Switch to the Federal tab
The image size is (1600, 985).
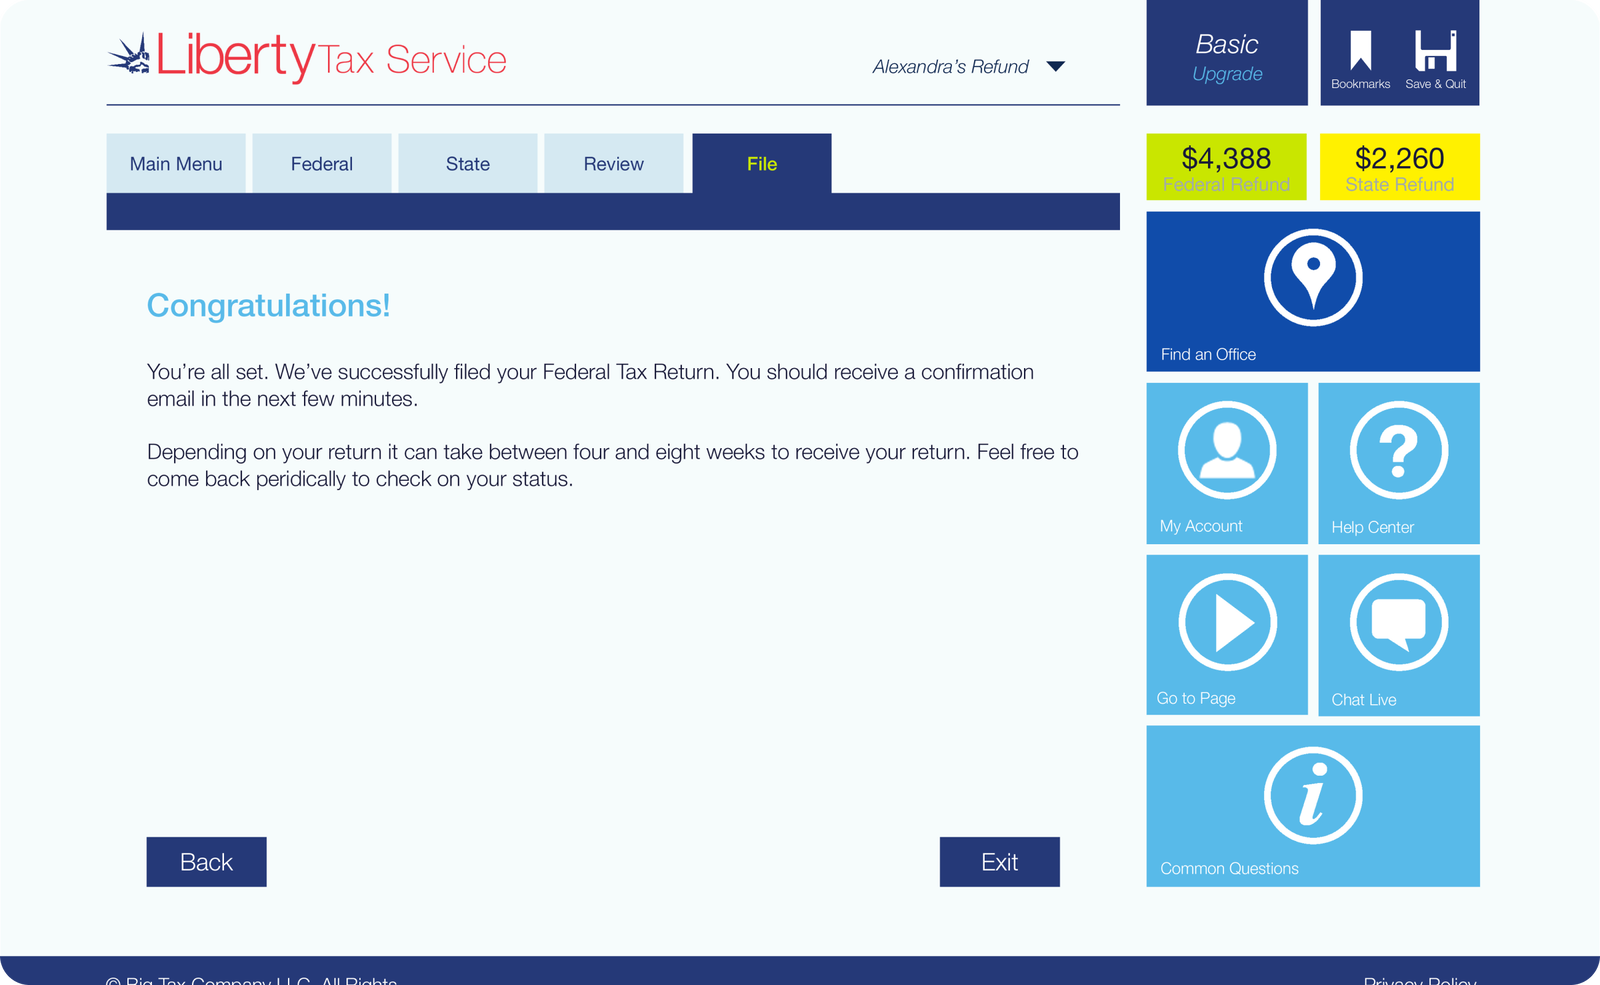tap(322, 163)
